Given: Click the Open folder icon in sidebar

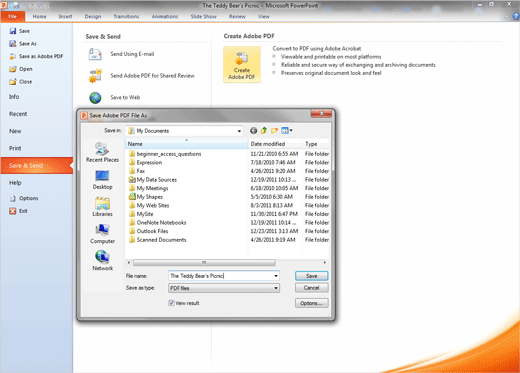Looking at the screenshot, I should click(13, 69).
